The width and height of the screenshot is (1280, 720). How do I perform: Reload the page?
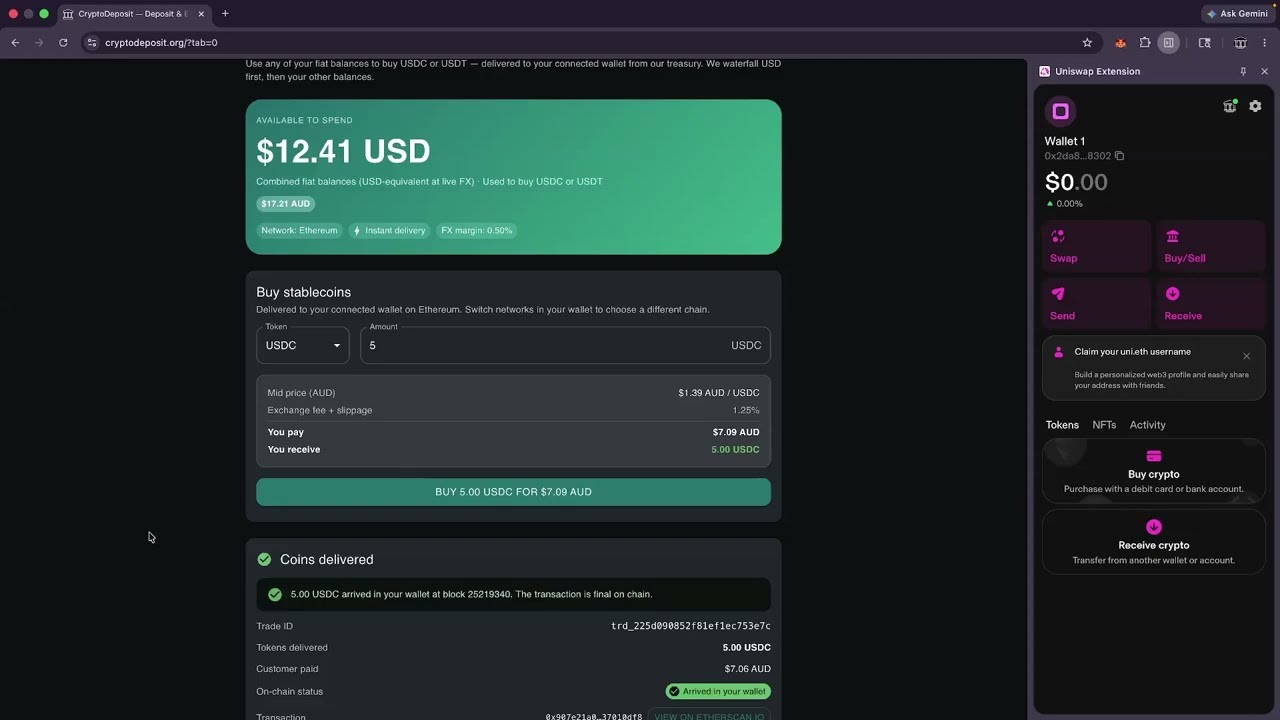click(63, 43)
